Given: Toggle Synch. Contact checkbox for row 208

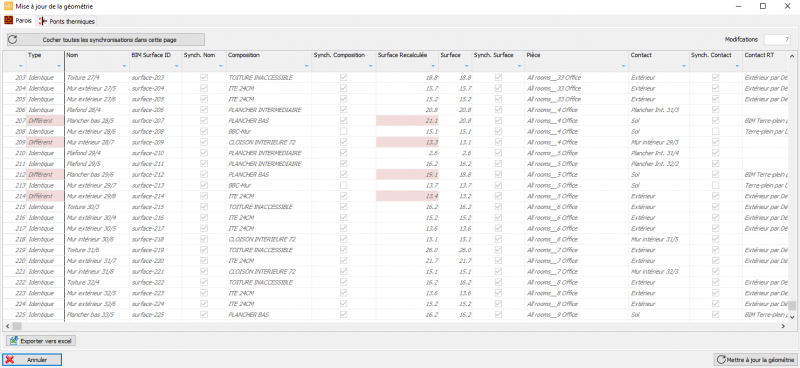Looking at the screenshot, I should pos(716,131).
